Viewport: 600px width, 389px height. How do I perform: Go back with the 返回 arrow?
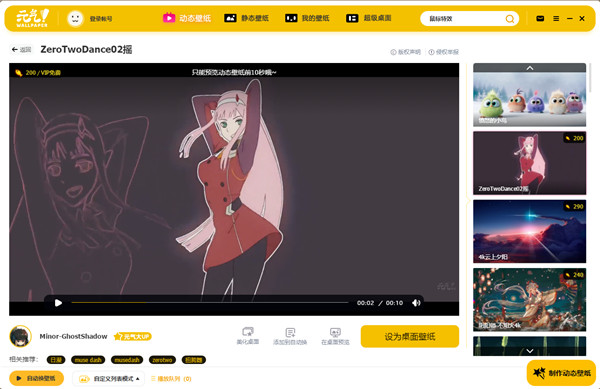coord(21,49)
